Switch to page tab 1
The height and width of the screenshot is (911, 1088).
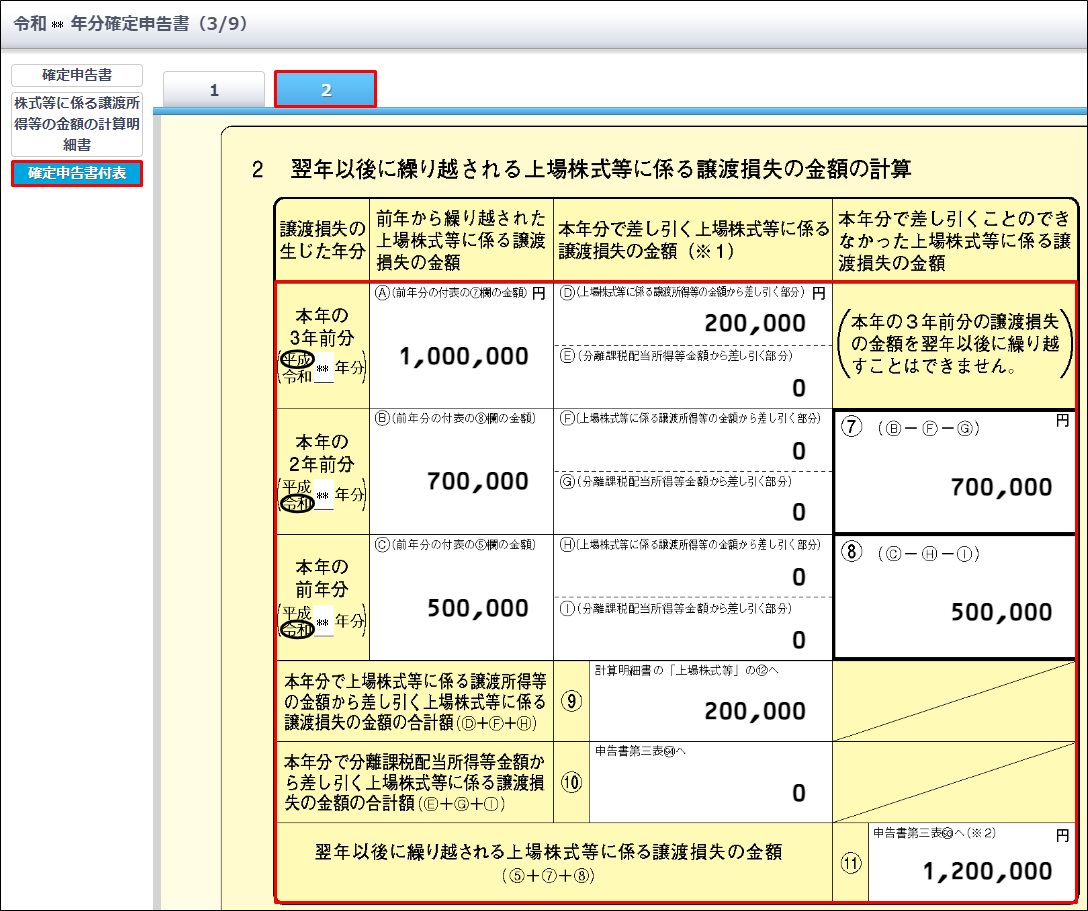pos(214,90)
